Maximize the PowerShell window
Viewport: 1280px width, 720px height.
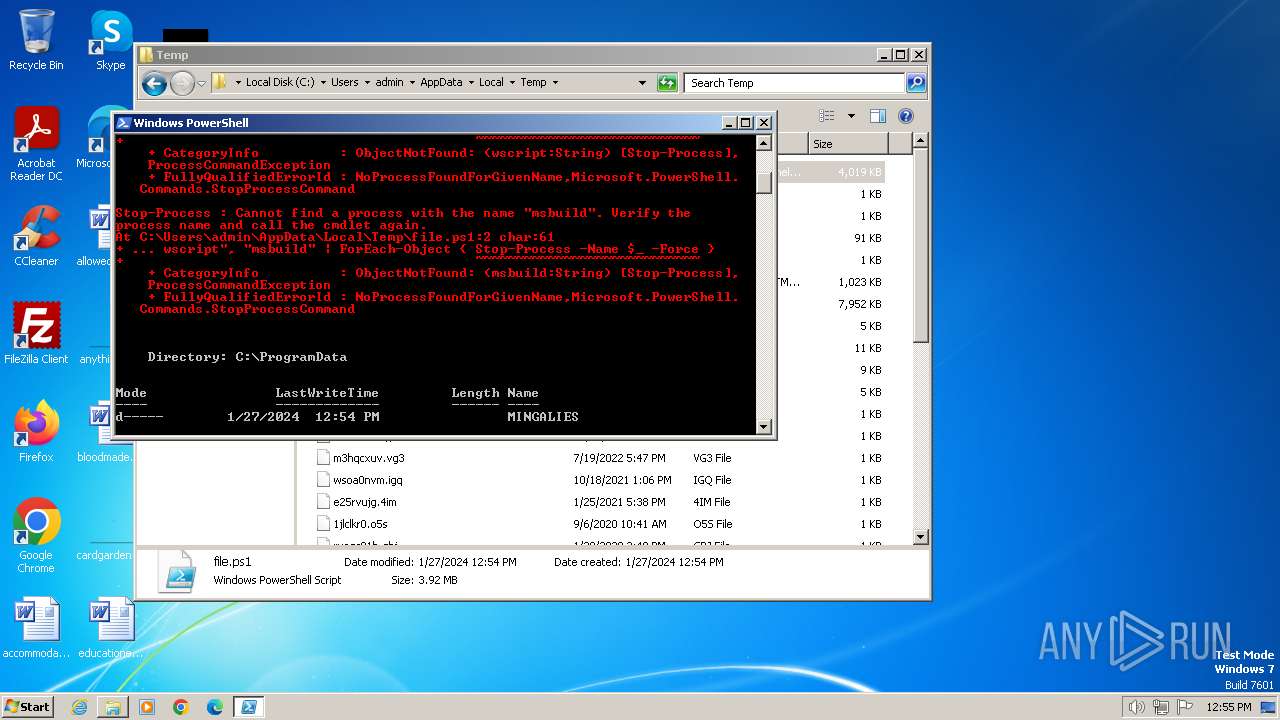745,123
